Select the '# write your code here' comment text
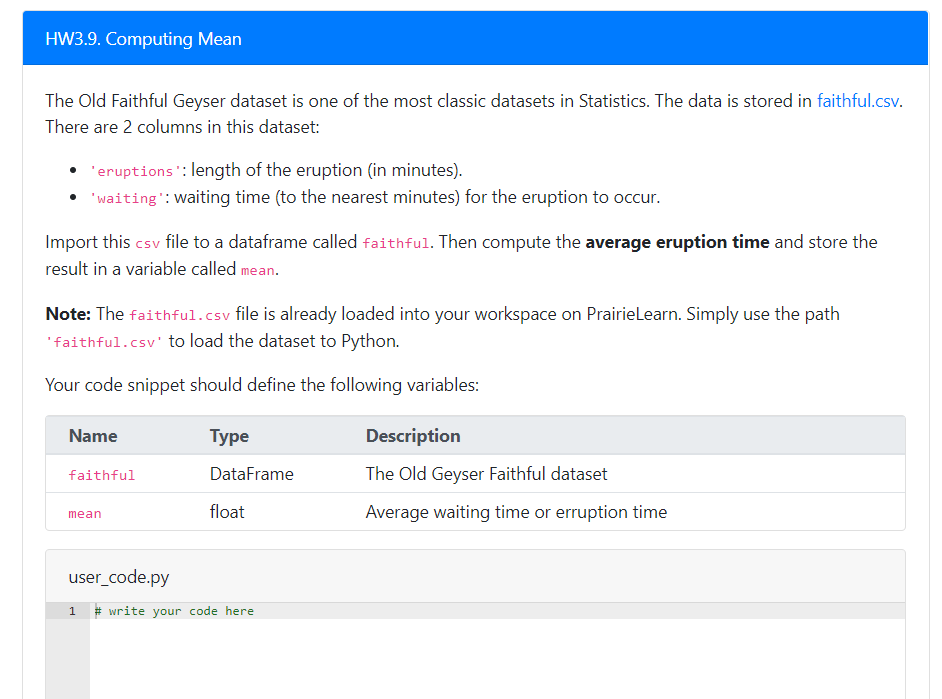The height and width of the screenshot is (699, 942). click(173, 611)
